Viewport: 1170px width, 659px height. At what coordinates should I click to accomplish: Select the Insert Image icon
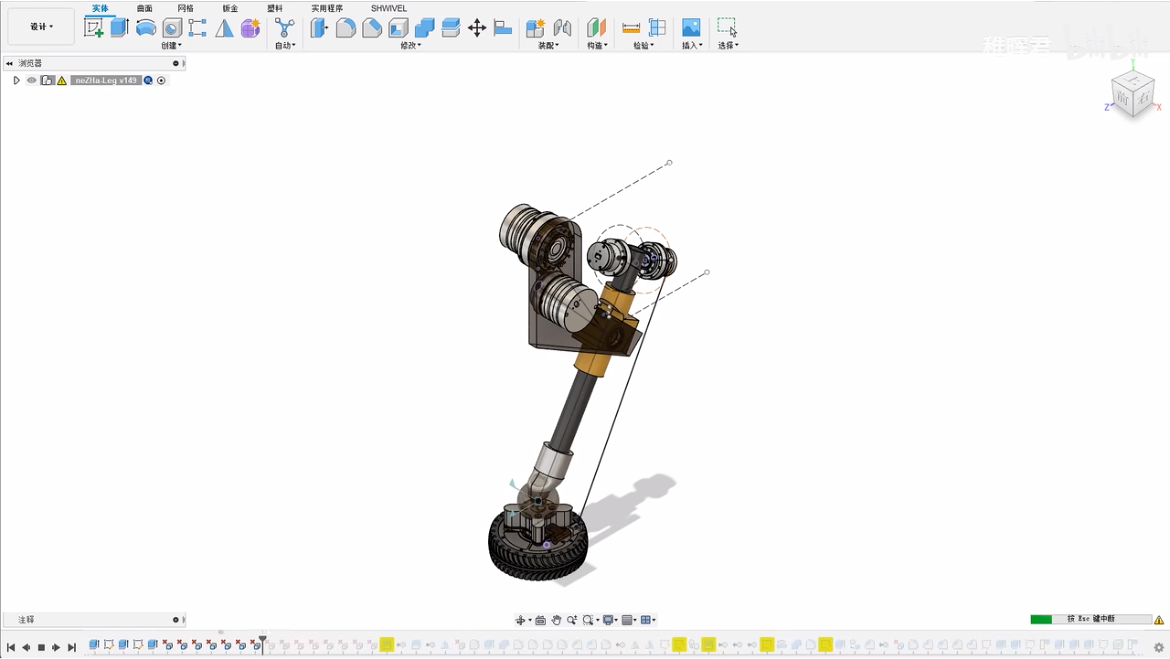pyautogui.click(x=691, y=28)
